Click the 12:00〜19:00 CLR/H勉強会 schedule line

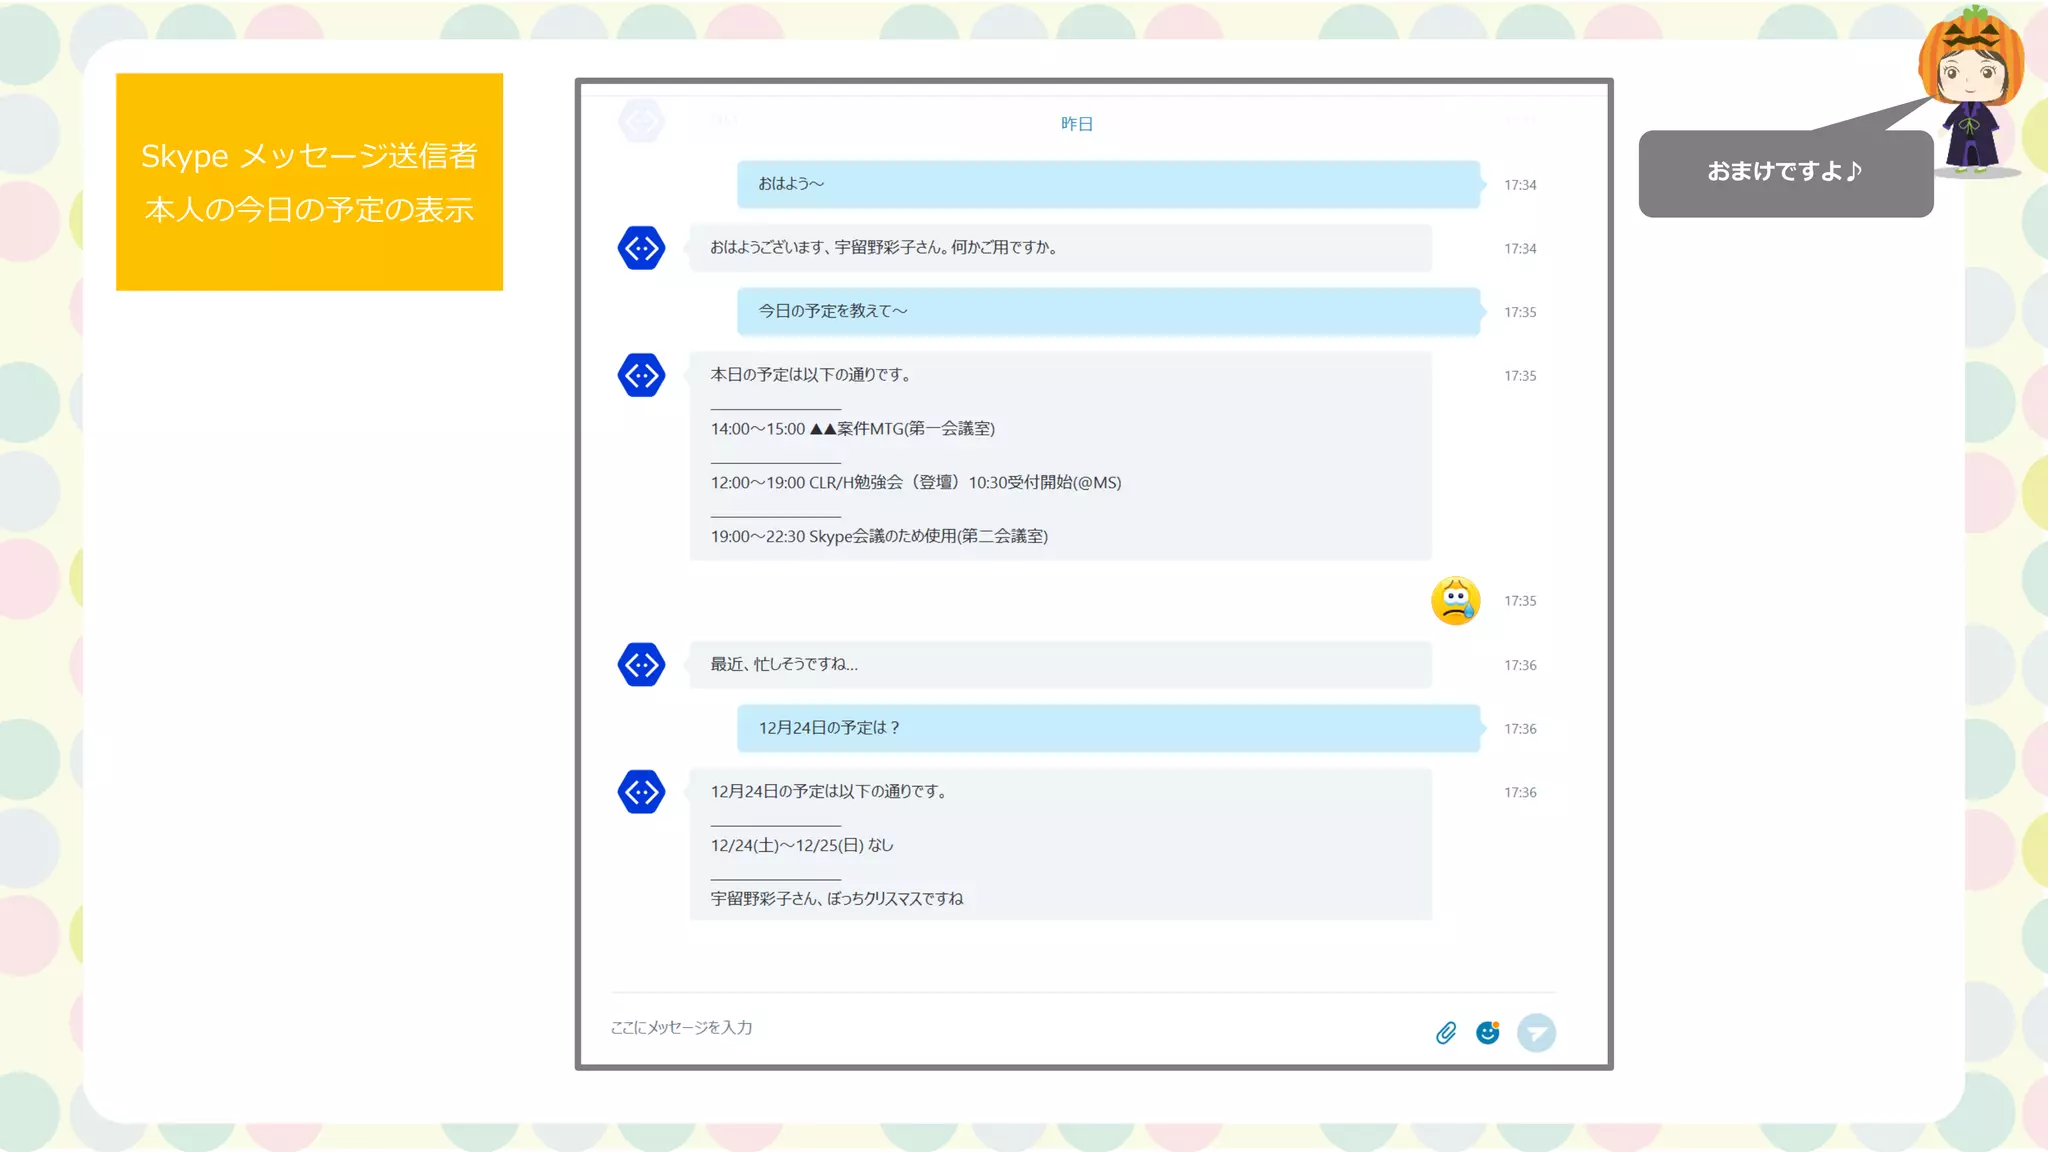pyautogui.click(x=916, y=483)
